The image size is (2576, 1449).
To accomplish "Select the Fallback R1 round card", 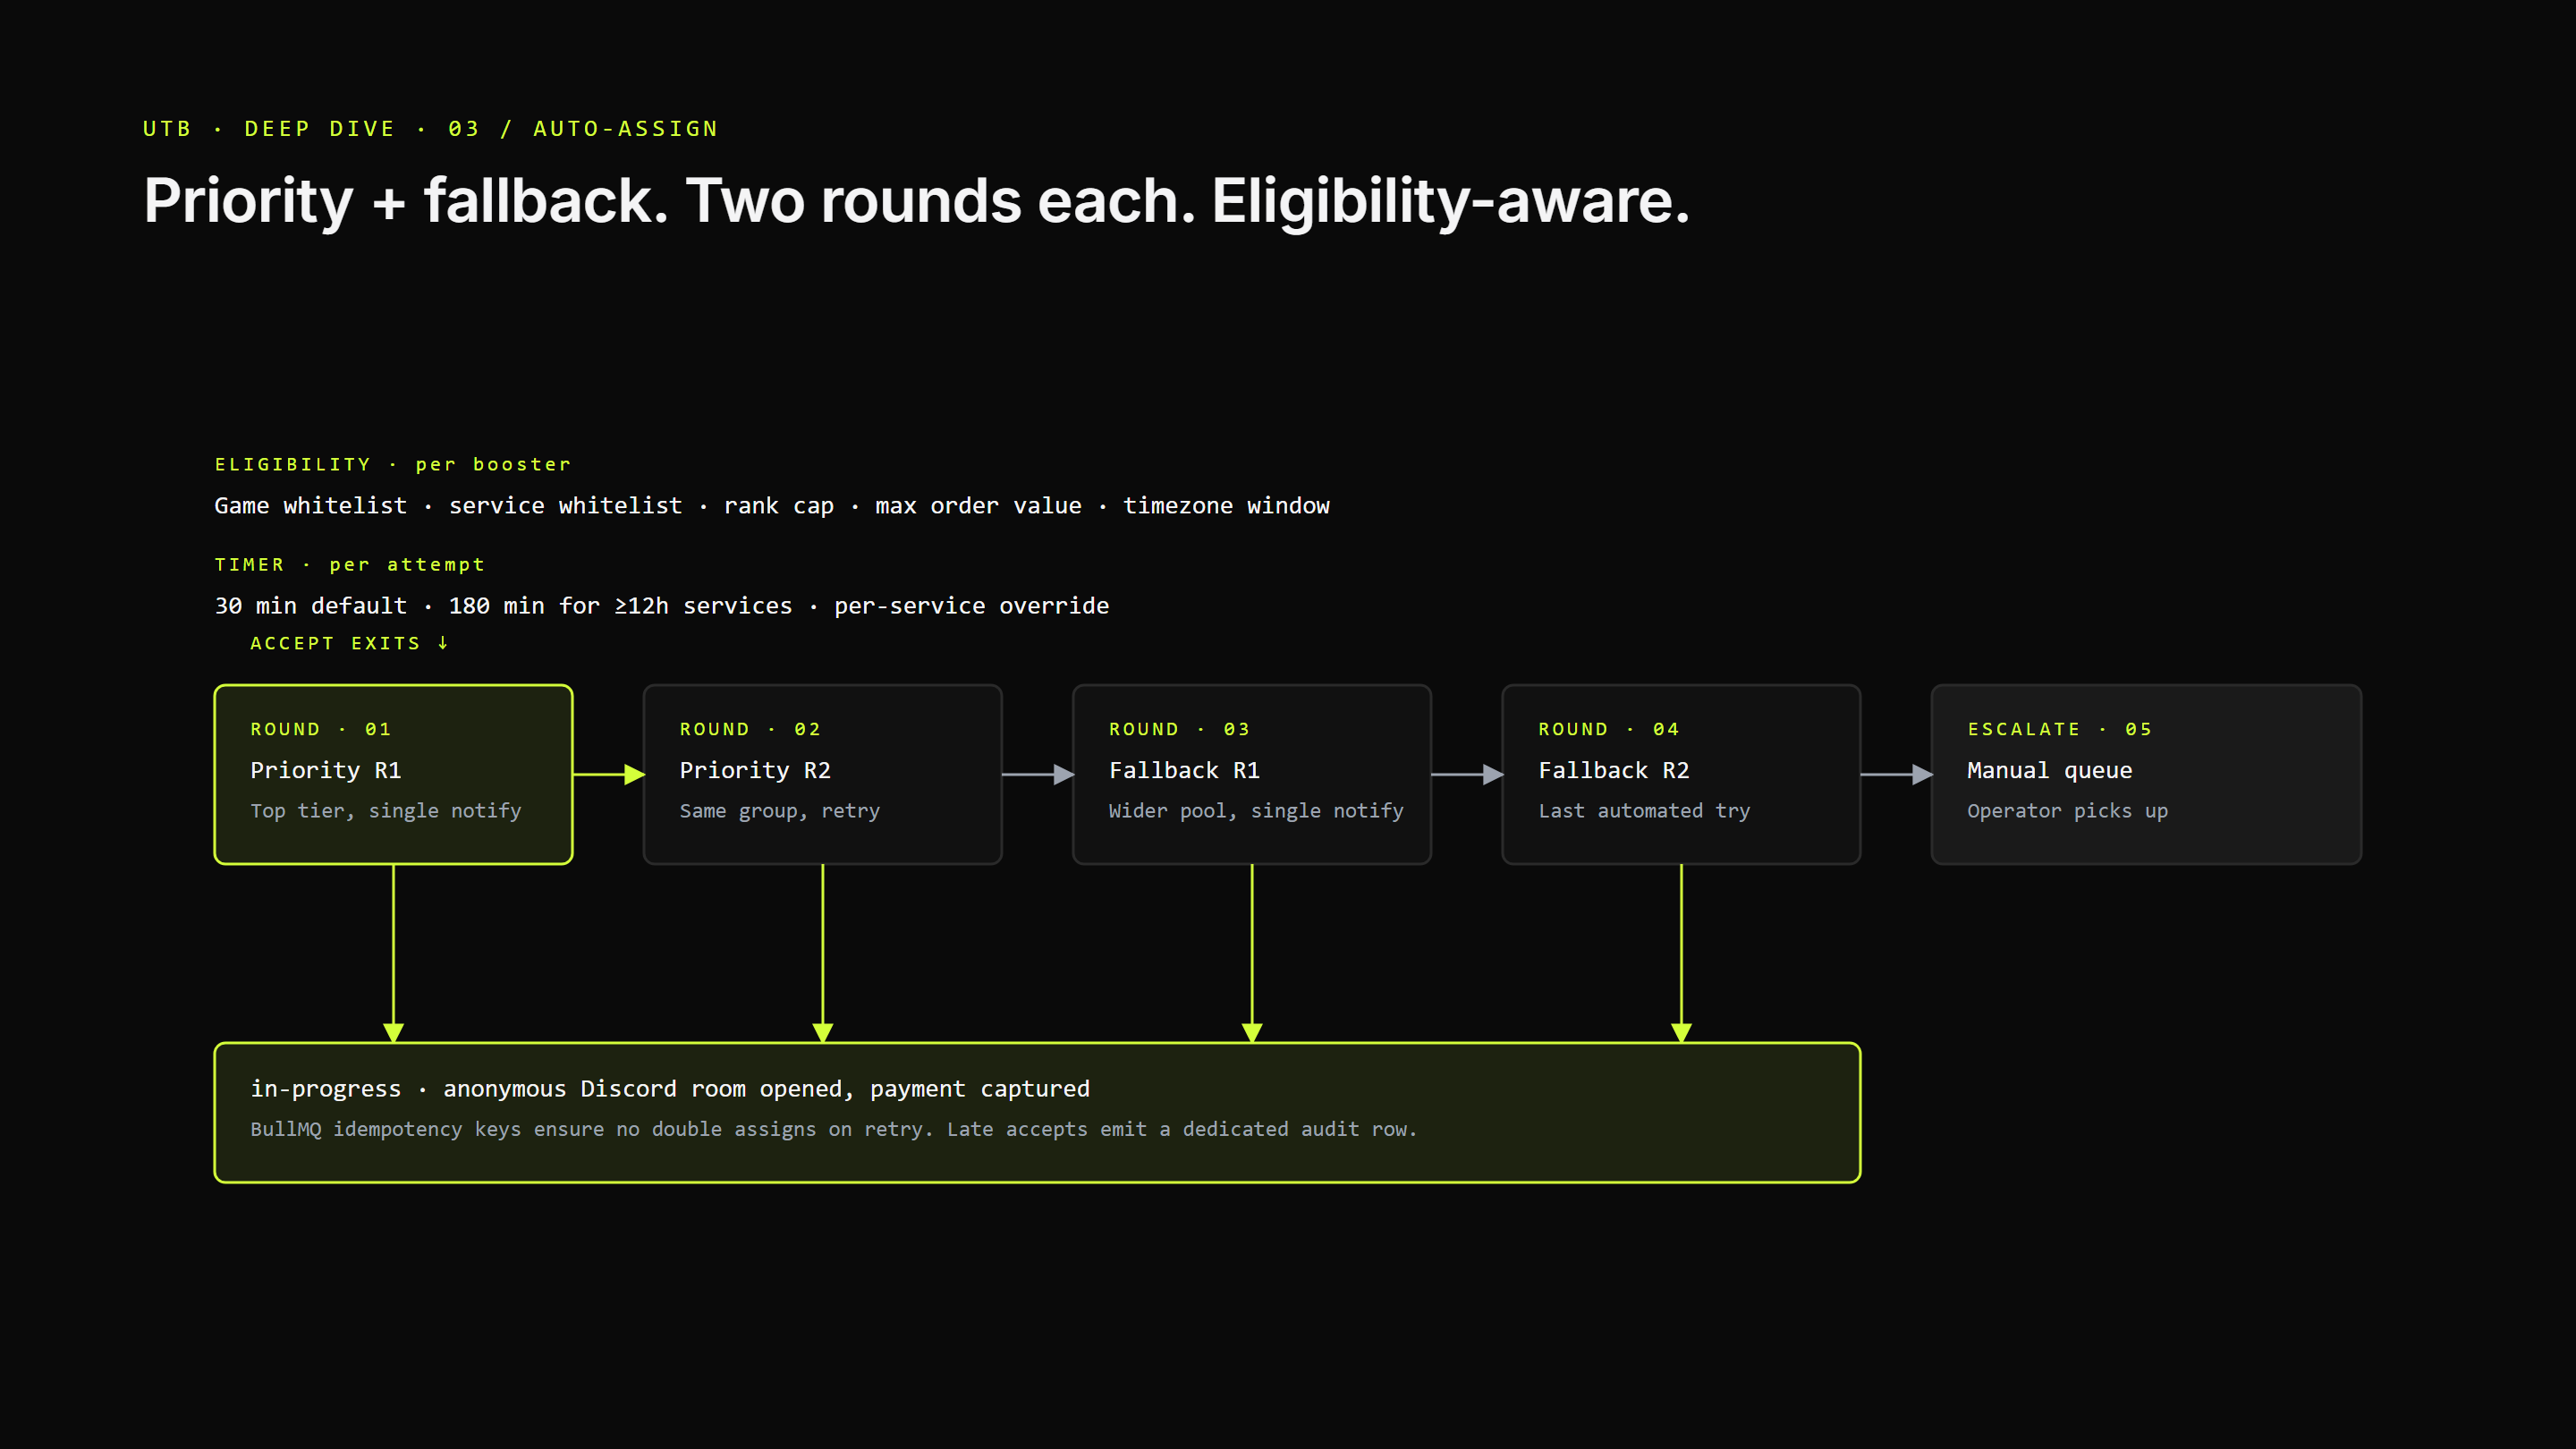I will coord(1251,774).
